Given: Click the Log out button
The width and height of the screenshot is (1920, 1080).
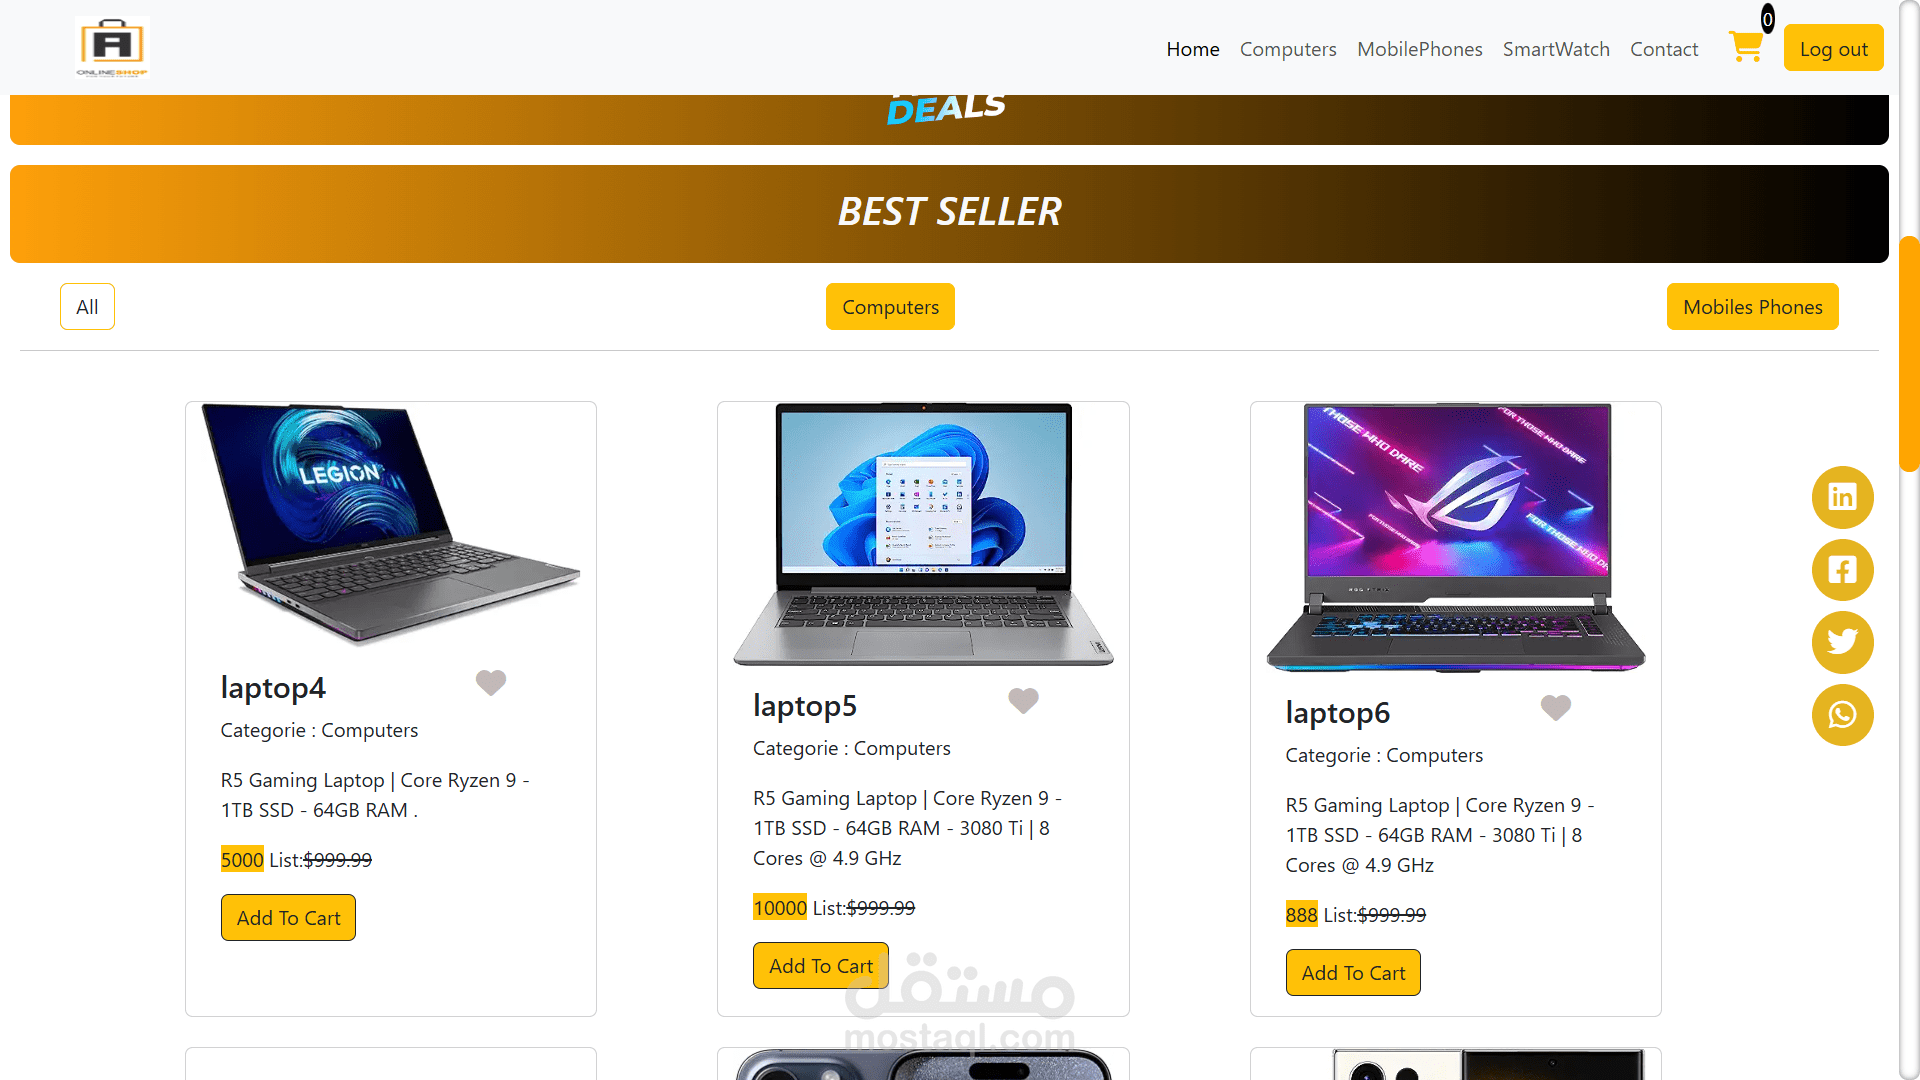Looking at the screenshot, I should (x=1833, y=49).
